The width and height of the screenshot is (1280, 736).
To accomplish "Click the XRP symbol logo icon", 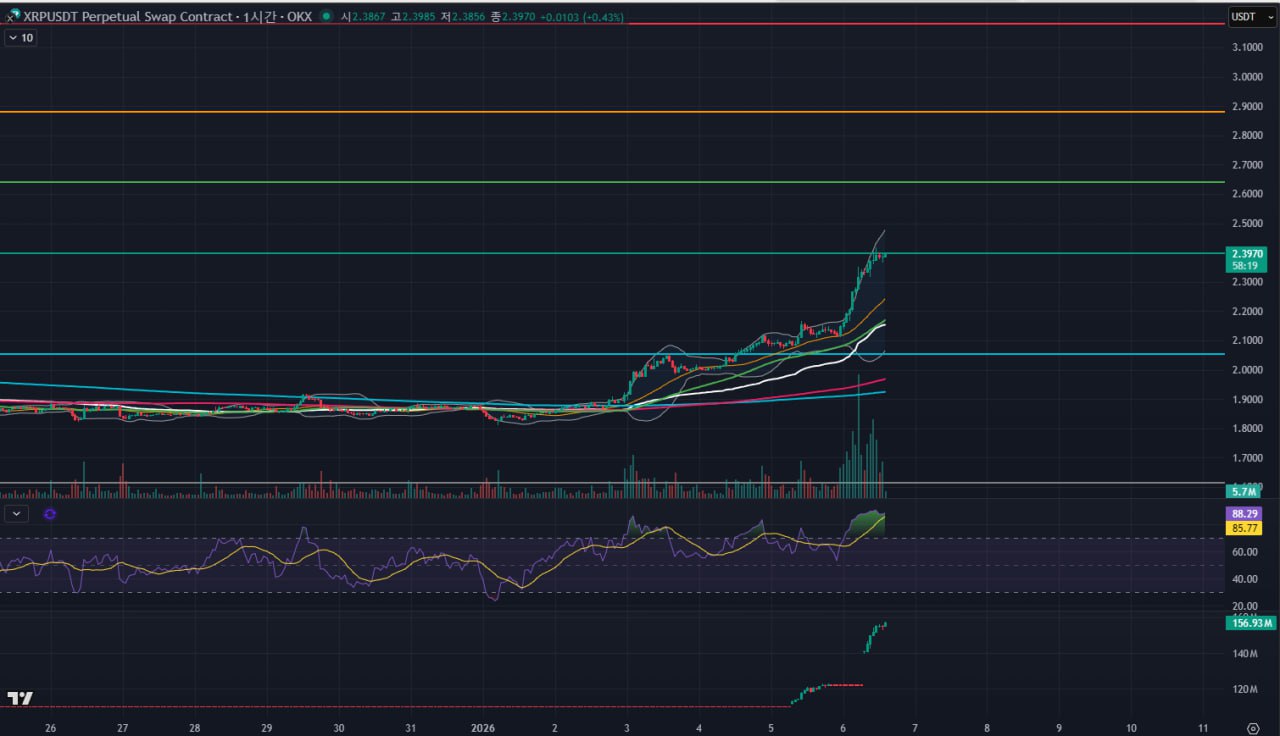I will click(x=13, y=16).
